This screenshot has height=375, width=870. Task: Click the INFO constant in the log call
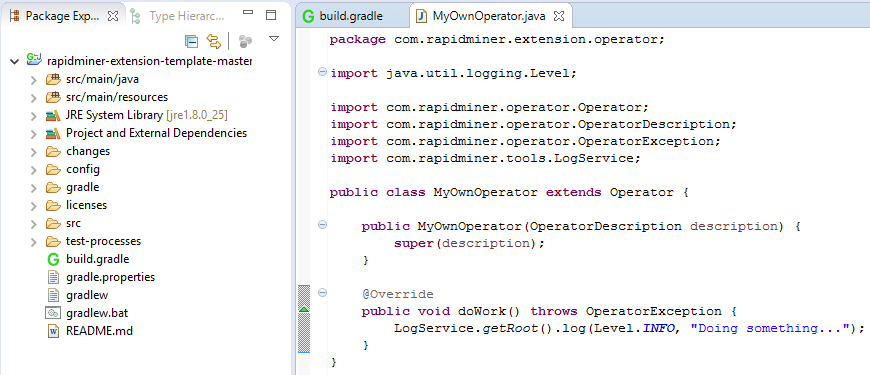coord(659,328)
